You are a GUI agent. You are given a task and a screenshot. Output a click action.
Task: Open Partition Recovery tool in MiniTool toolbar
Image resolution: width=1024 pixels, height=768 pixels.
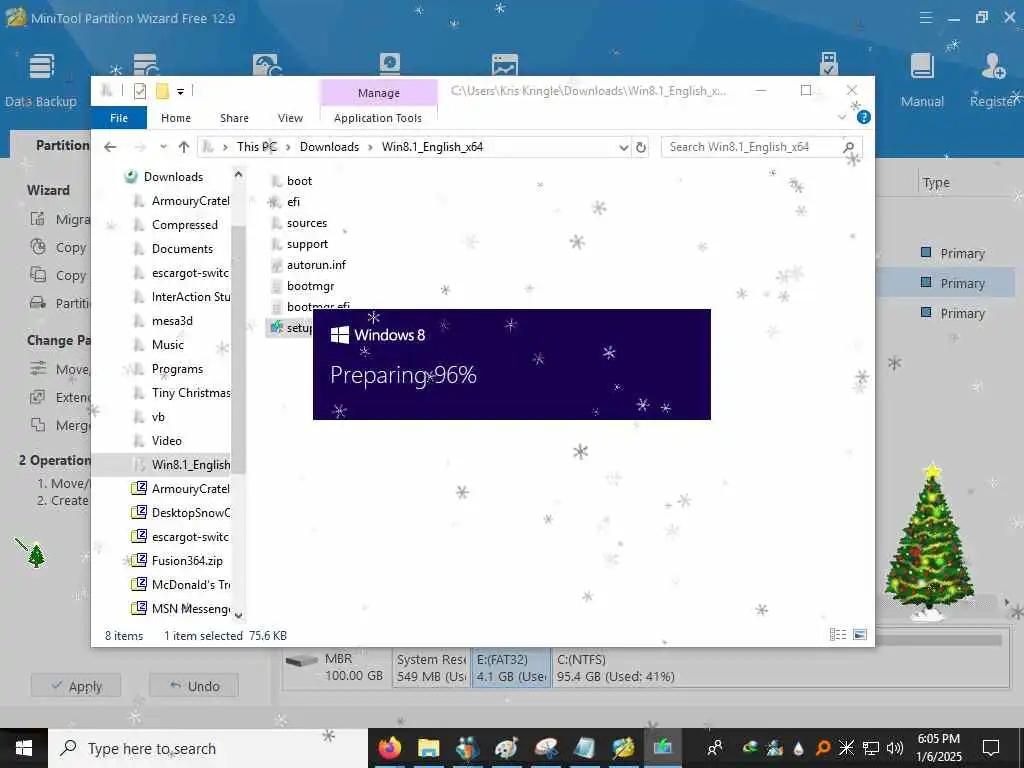tap(267, 65)
